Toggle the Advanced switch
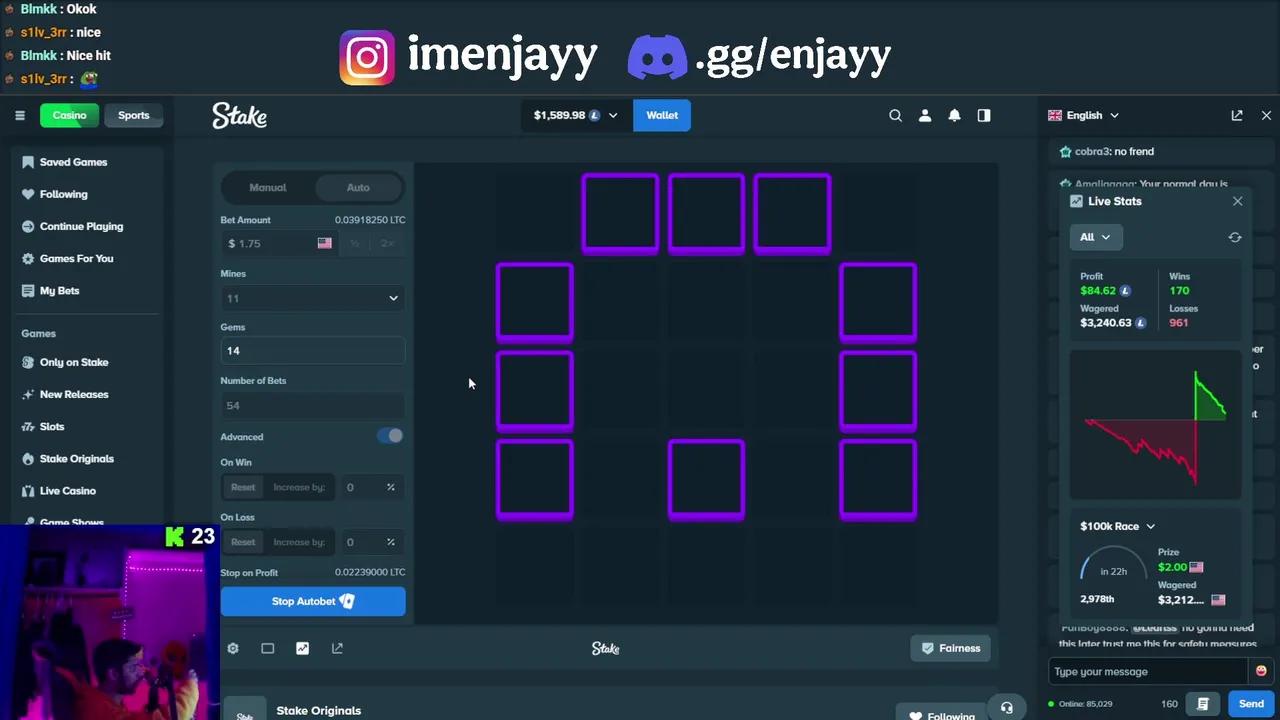The width and height of the screenshot is (1280, 720). [x=390, y=436]
